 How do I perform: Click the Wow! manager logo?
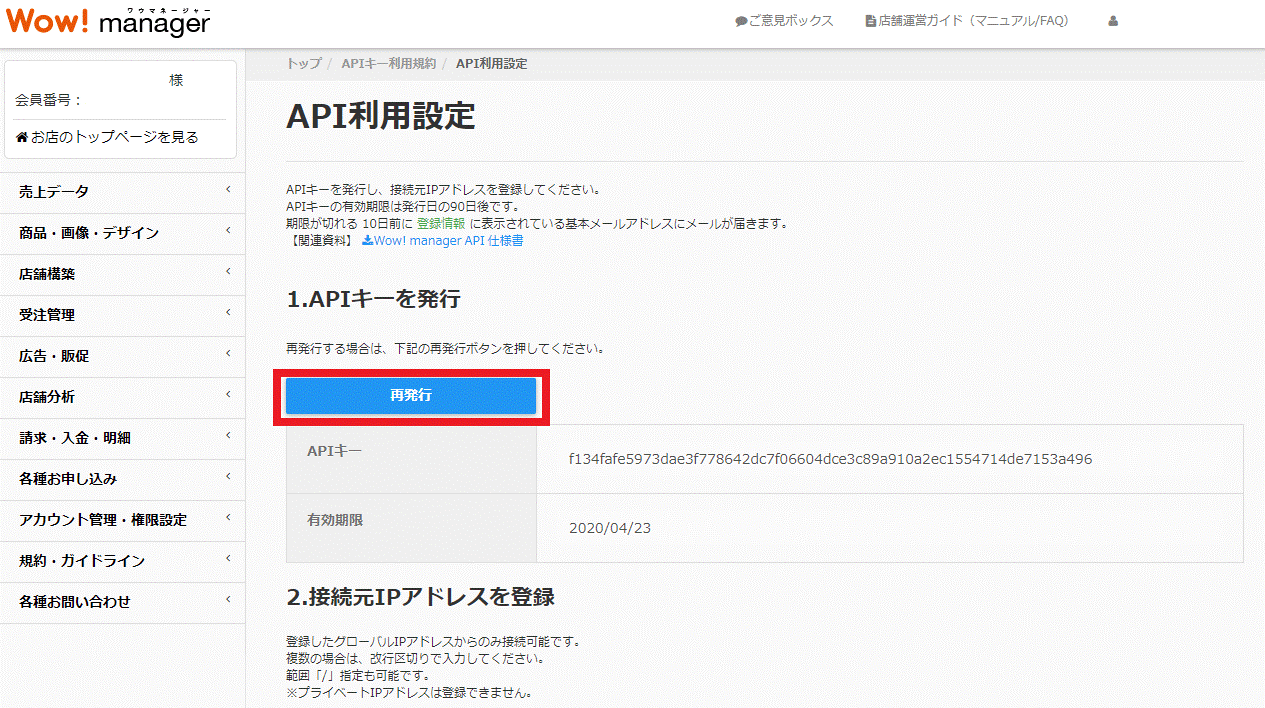(x=108, y=21)
